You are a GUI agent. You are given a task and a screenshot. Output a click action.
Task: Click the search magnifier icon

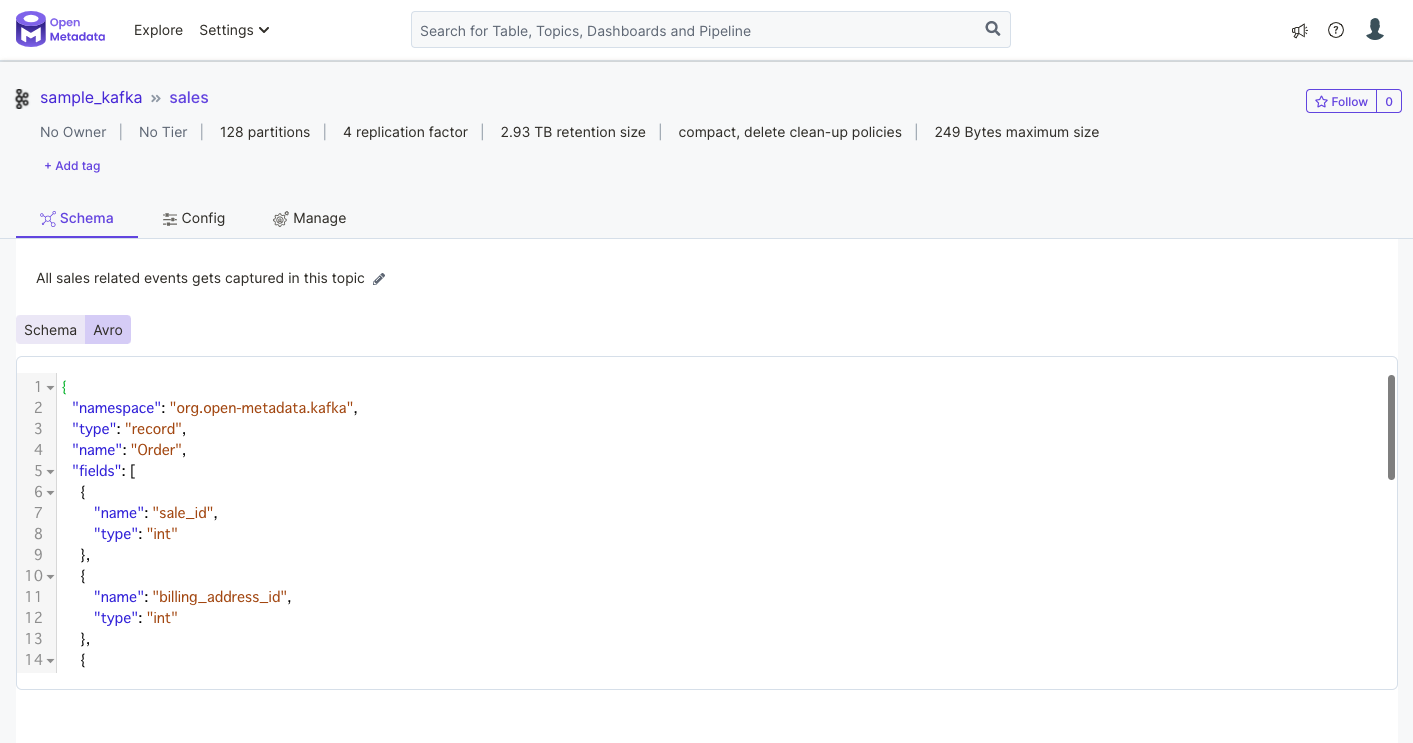[993, 29]
